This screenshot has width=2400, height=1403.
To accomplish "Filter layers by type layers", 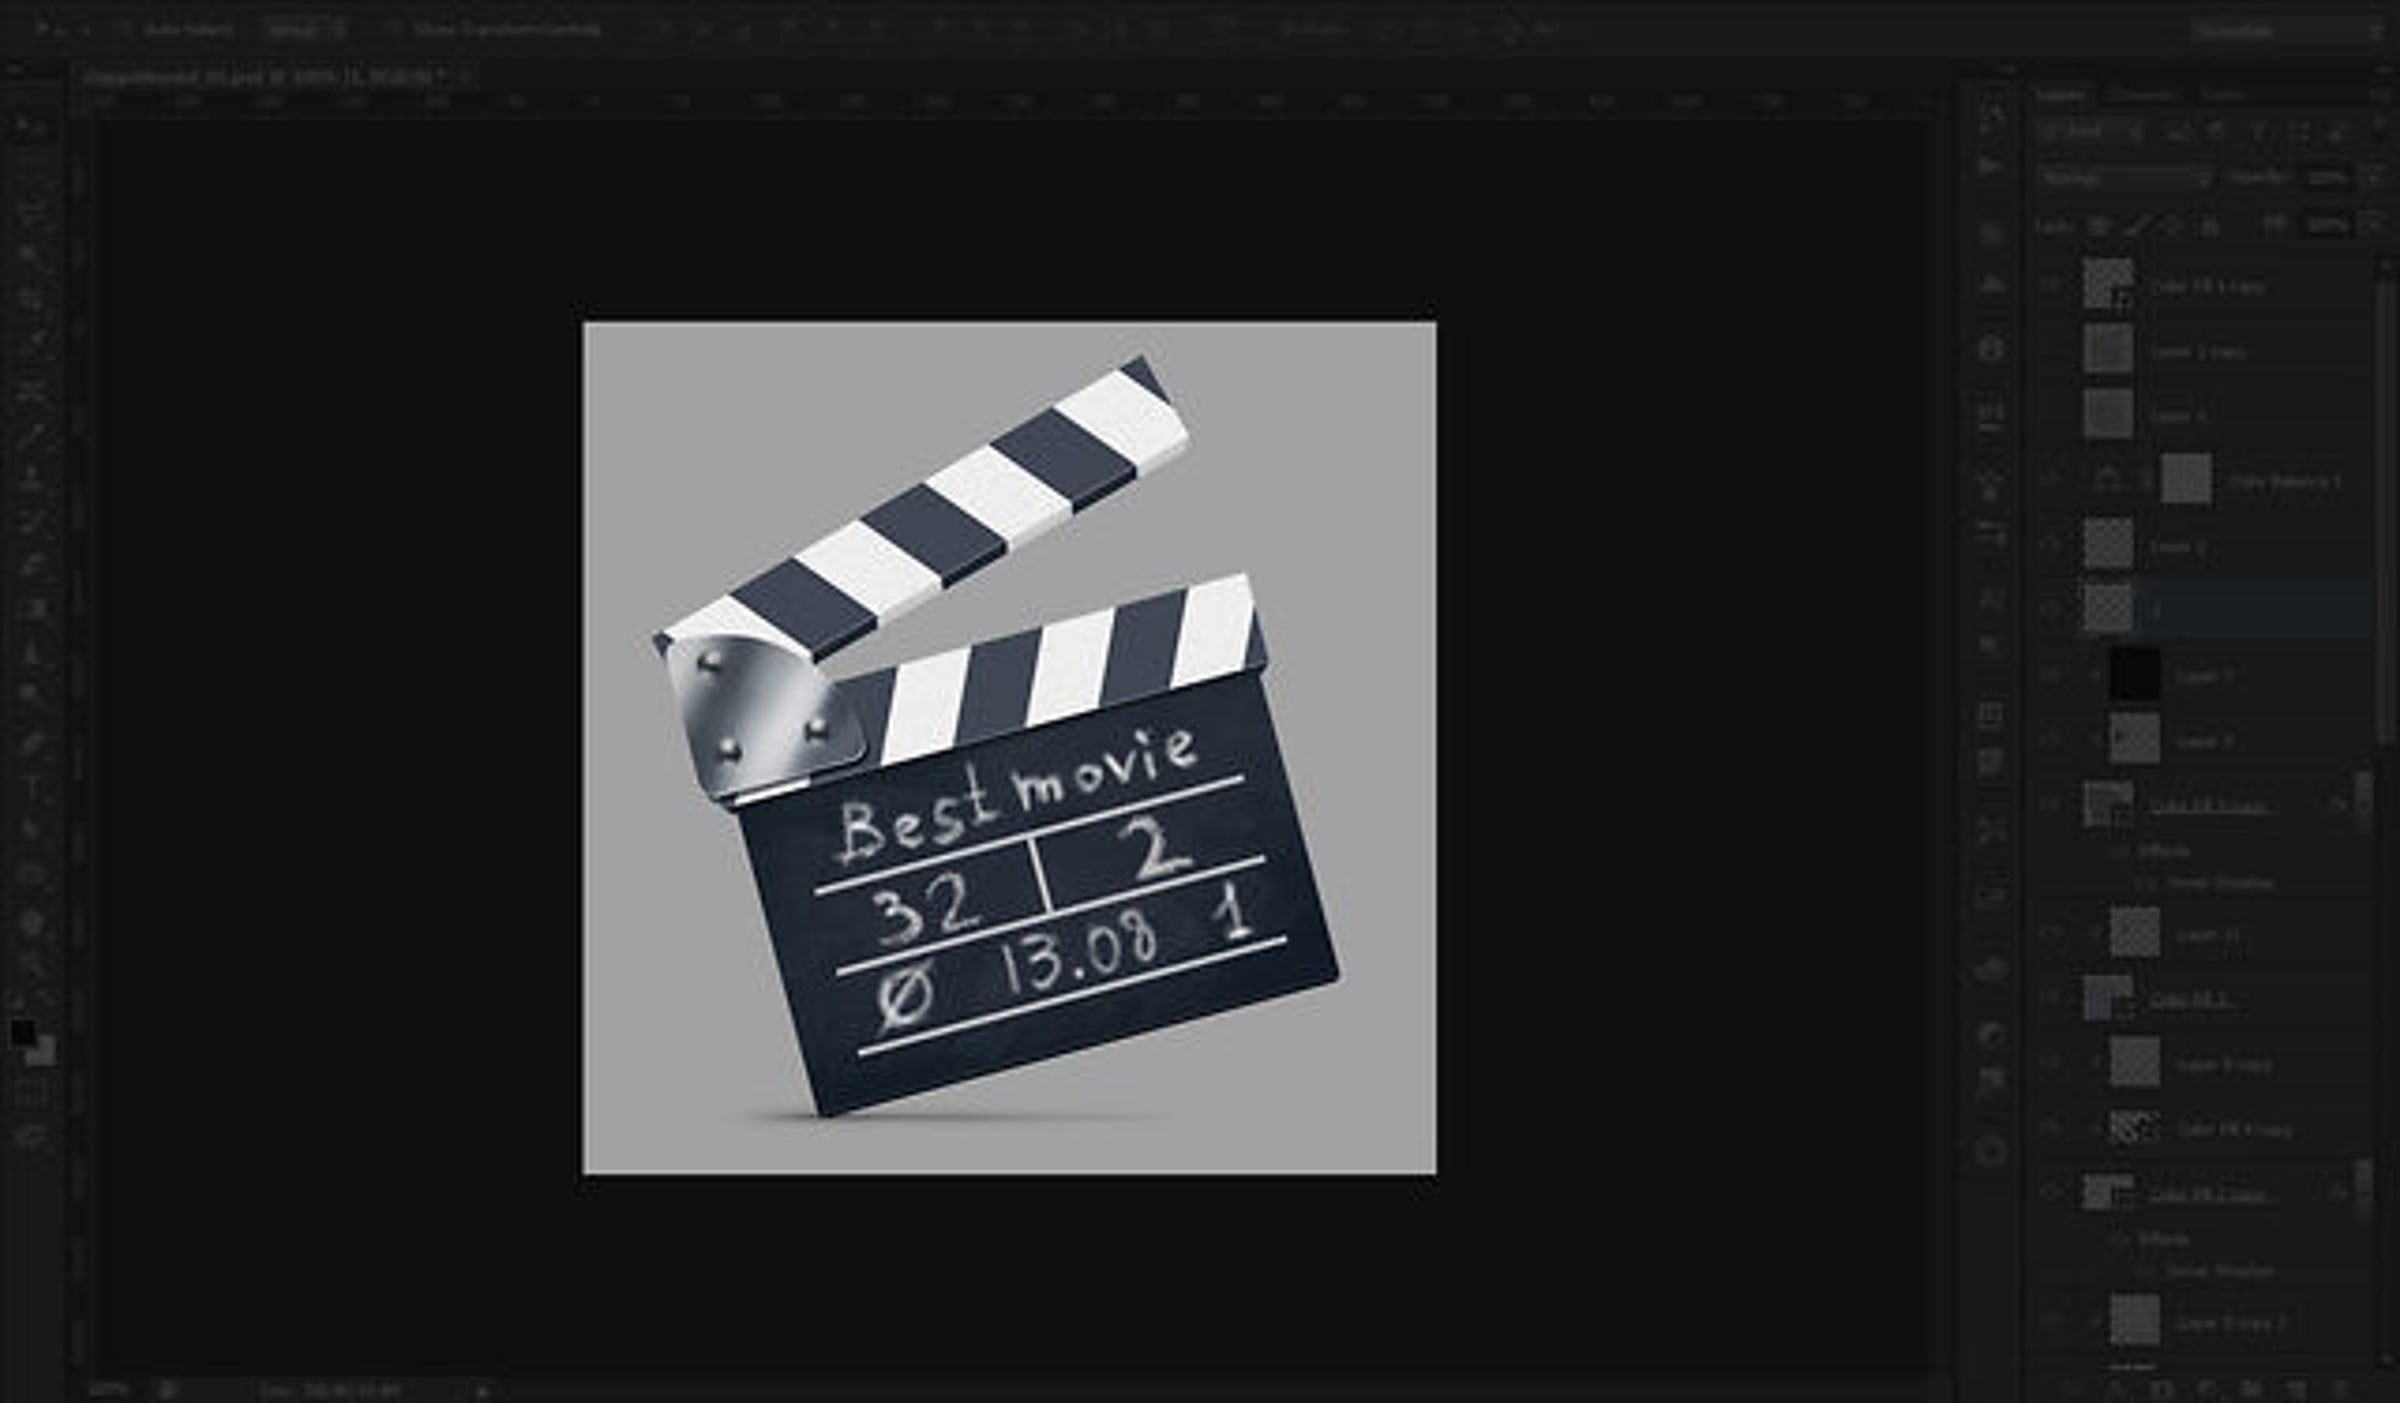I will click(x=2258, y=132).
